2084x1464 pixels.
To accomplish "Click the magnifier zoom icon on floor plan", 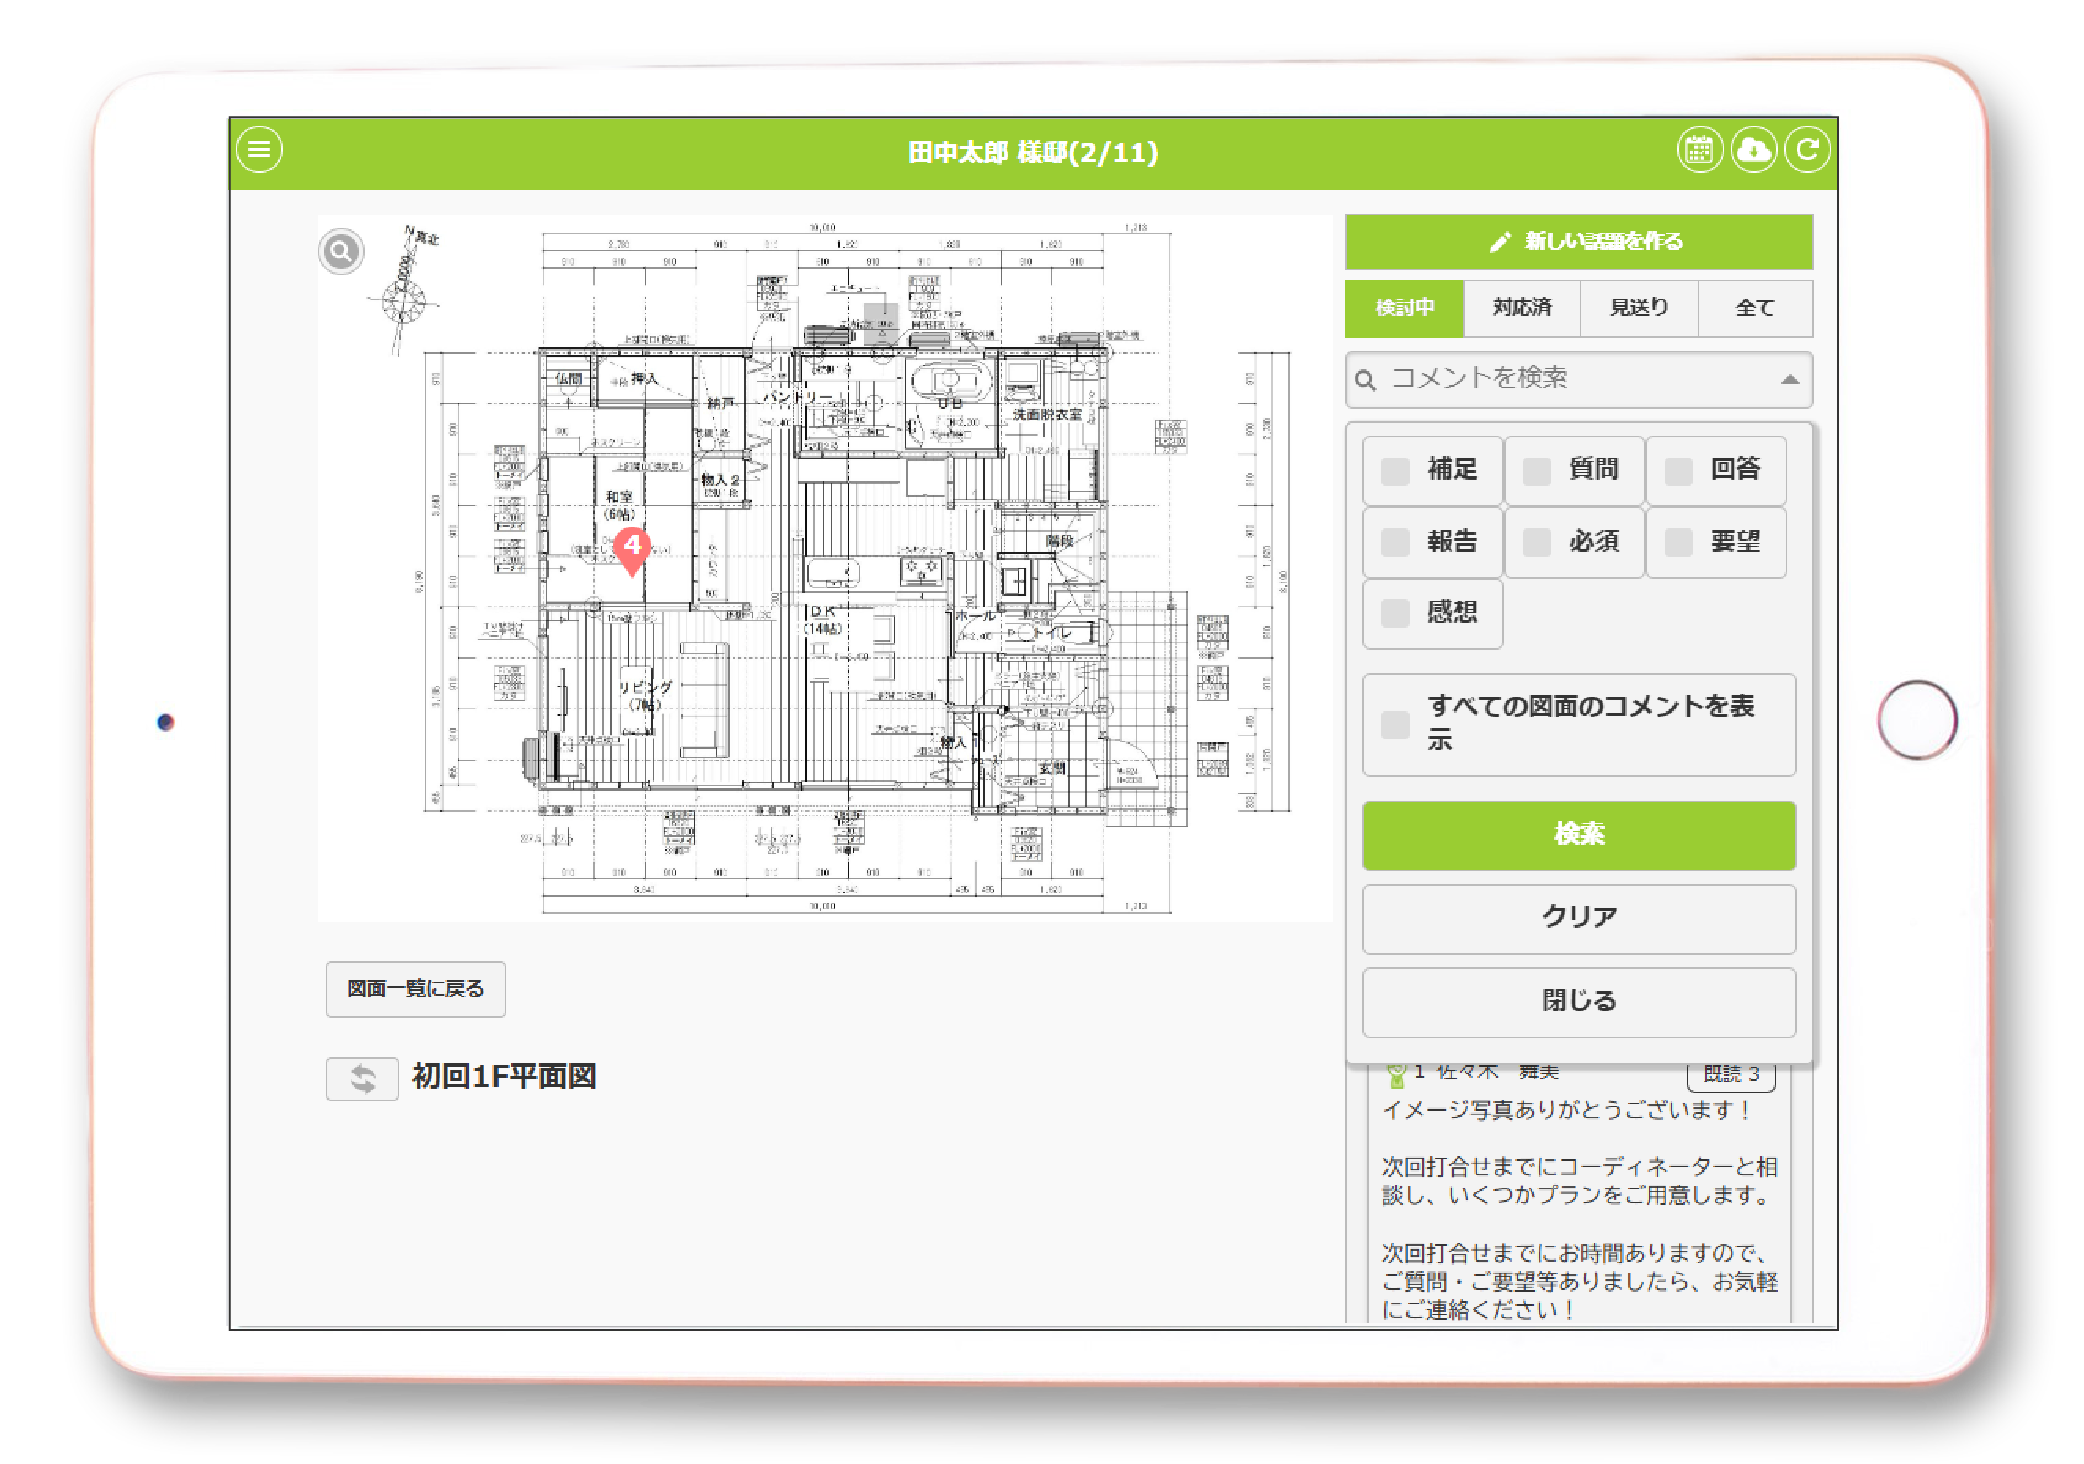I will (x=341, y=251).
